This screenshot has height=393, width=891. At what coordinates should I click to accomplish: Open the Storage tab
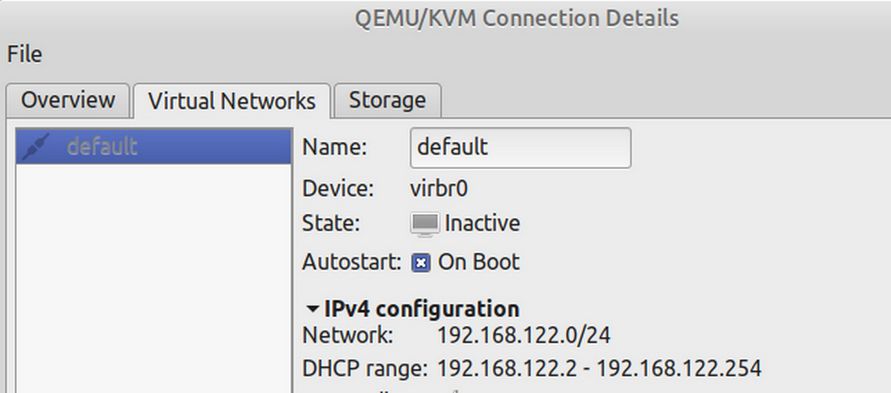(388, 101)
